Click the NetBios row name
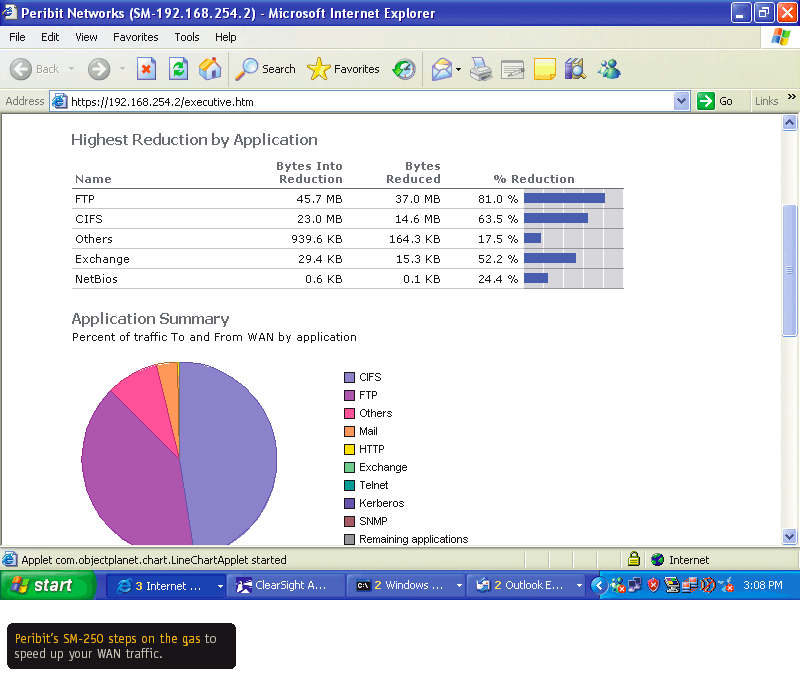 96,279
